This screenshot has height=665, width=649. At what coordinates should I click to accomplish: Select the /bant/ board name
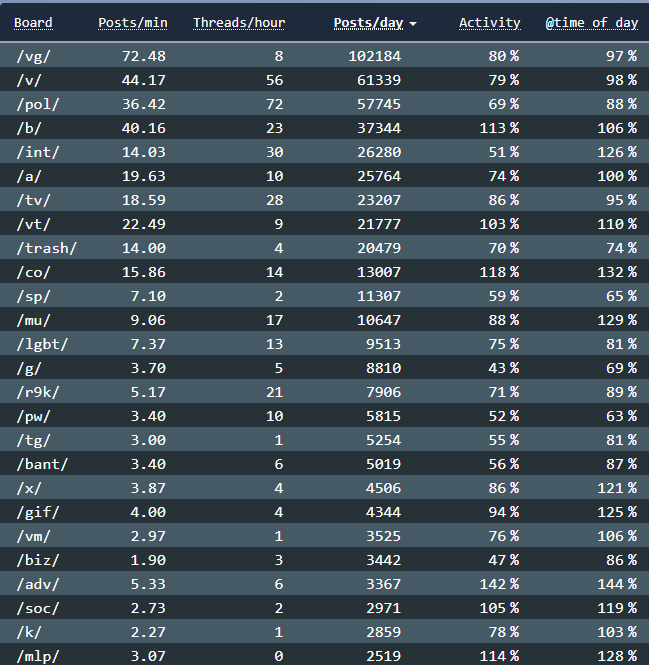click(42, 464)
